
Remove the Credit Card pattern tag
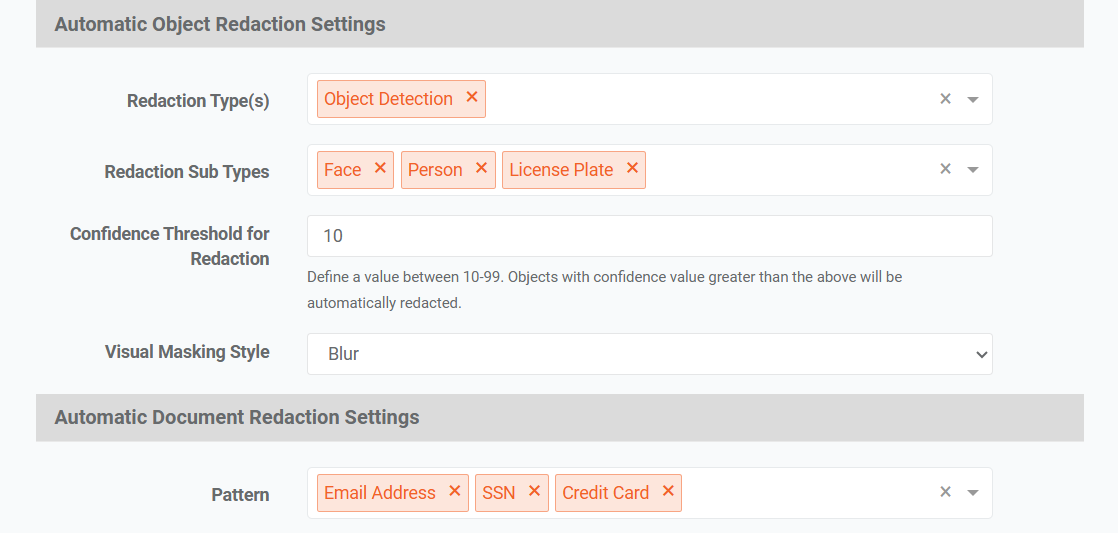click(x=668, y=491)
